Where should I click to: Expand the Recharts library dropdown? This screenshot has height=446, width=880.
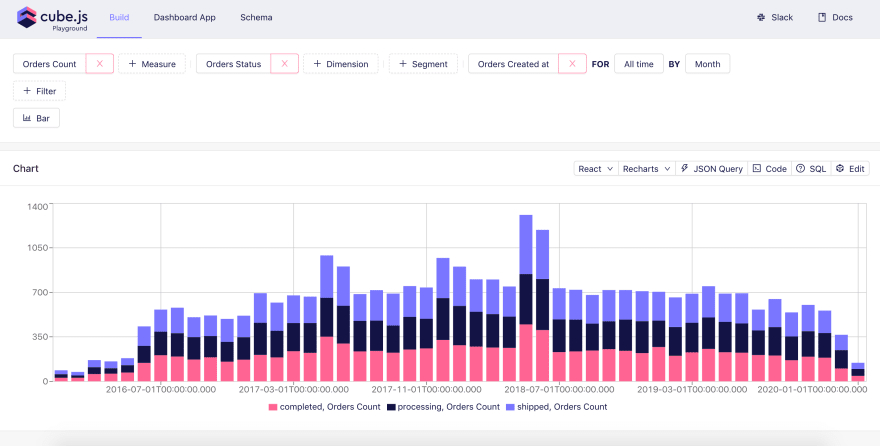coord(647,169)
